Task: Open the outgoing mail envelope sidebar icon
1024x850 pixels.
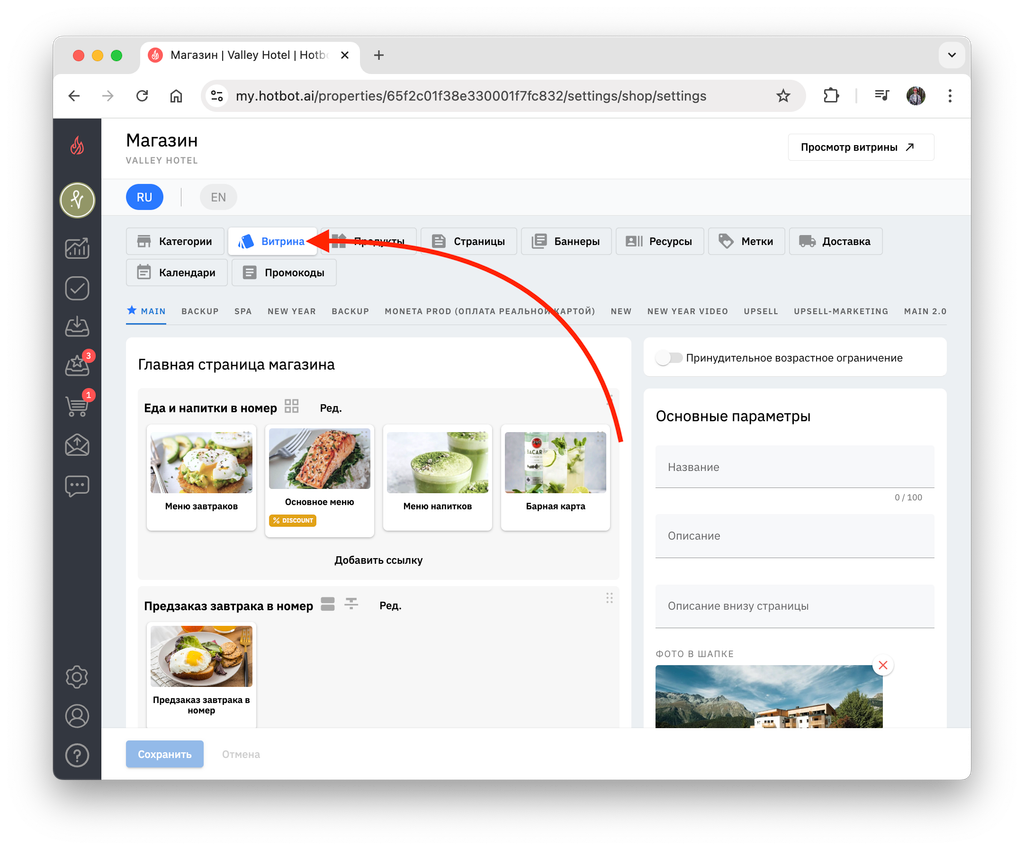Action: pyautogui.click(x=77, y=445)
